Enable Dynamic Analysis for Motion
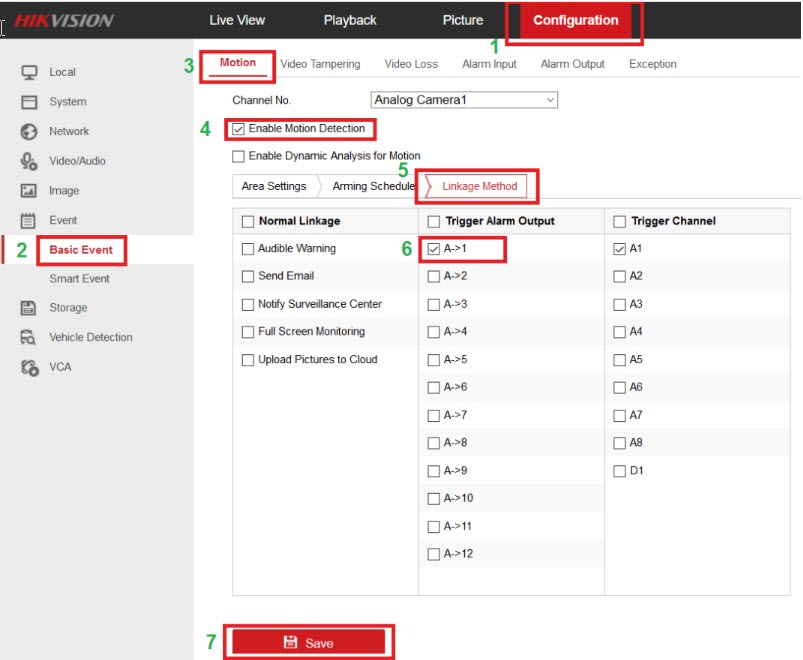The width and height of the screenshot is (803, 660). click(x=238, y=156)
